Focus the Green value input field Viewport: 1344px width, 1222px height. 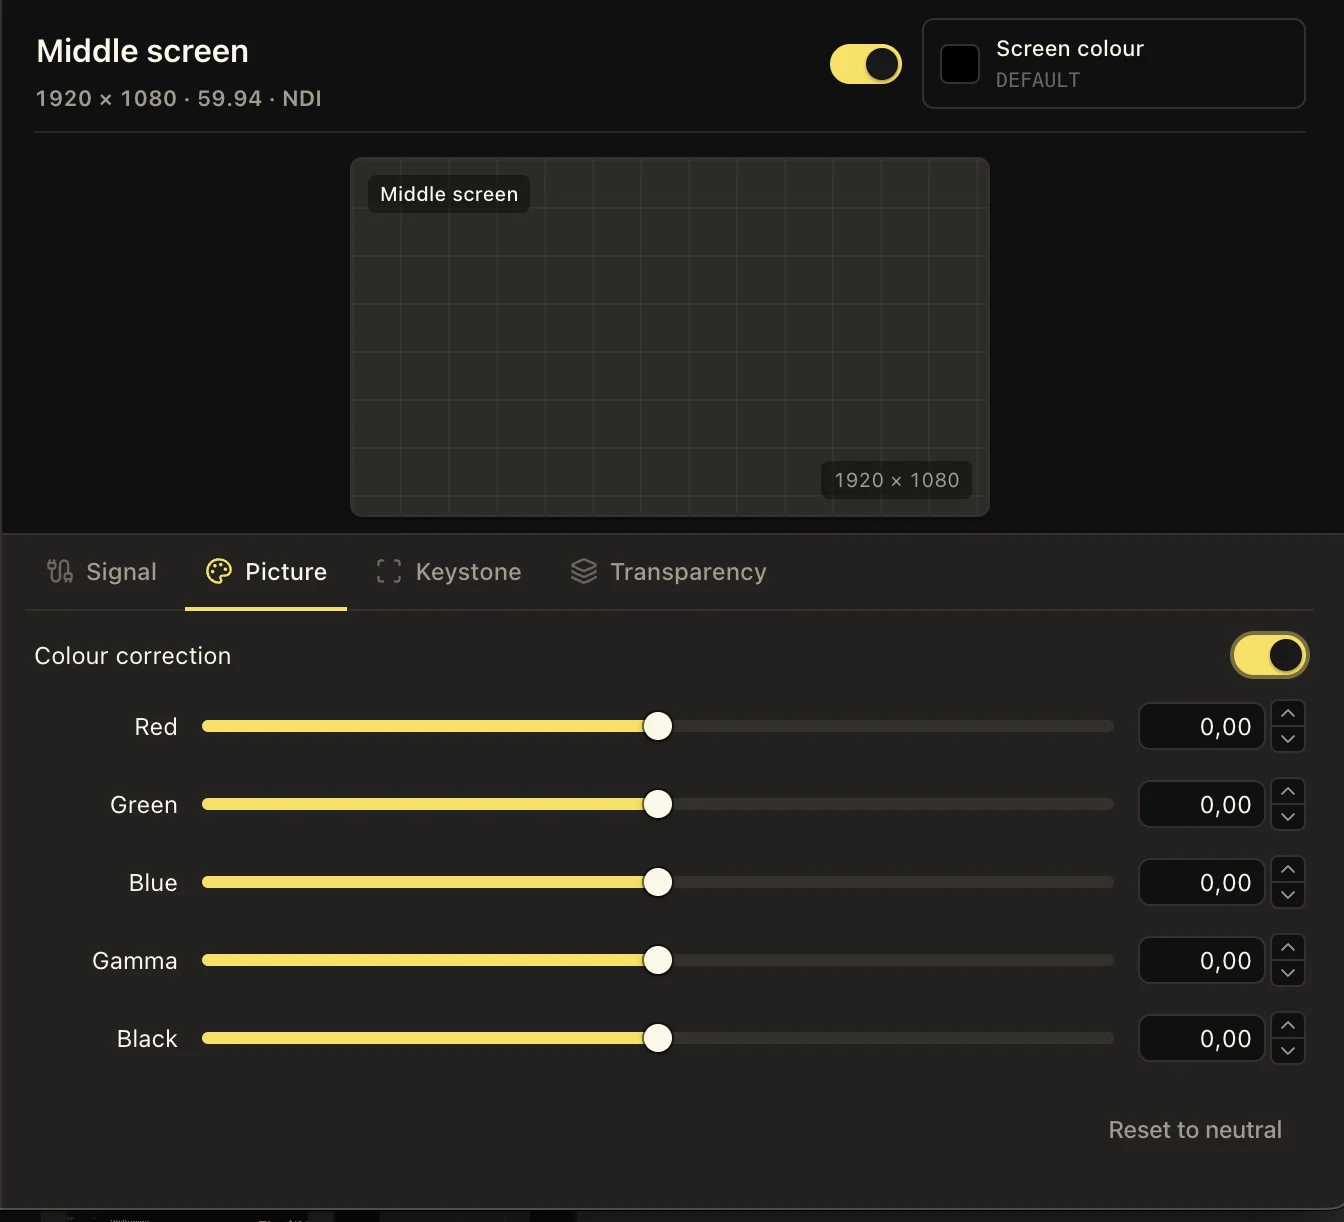point(1202,804)
